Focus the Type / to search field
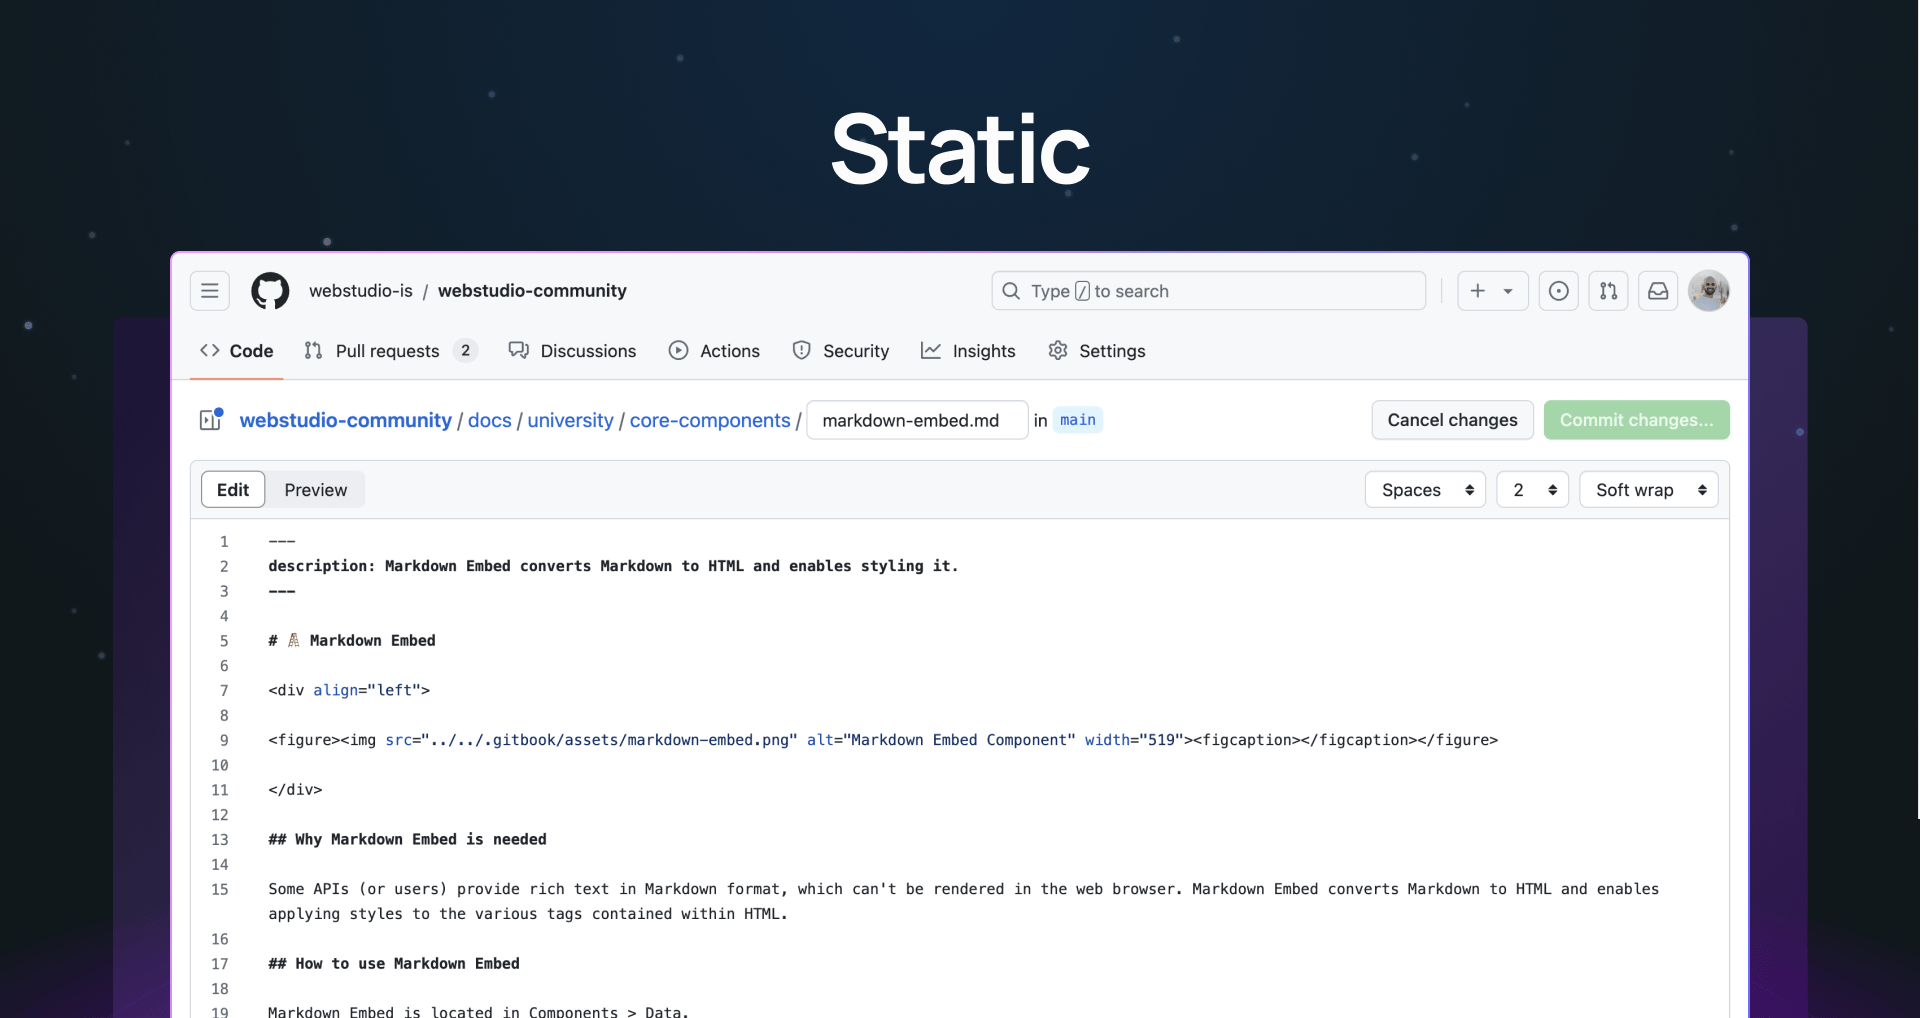 tap(1208, 291)
